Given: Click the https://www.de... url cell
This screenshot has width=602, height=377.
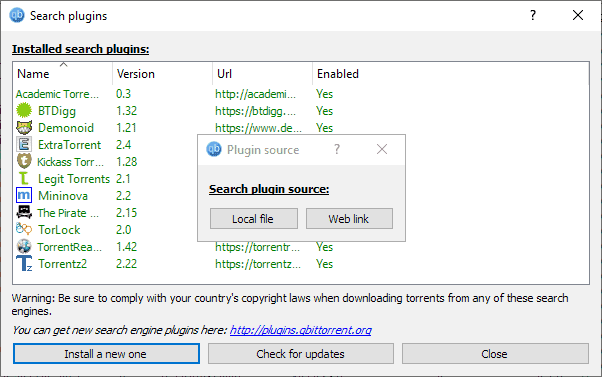Looking at the screenshot, I should pos(258,128).
